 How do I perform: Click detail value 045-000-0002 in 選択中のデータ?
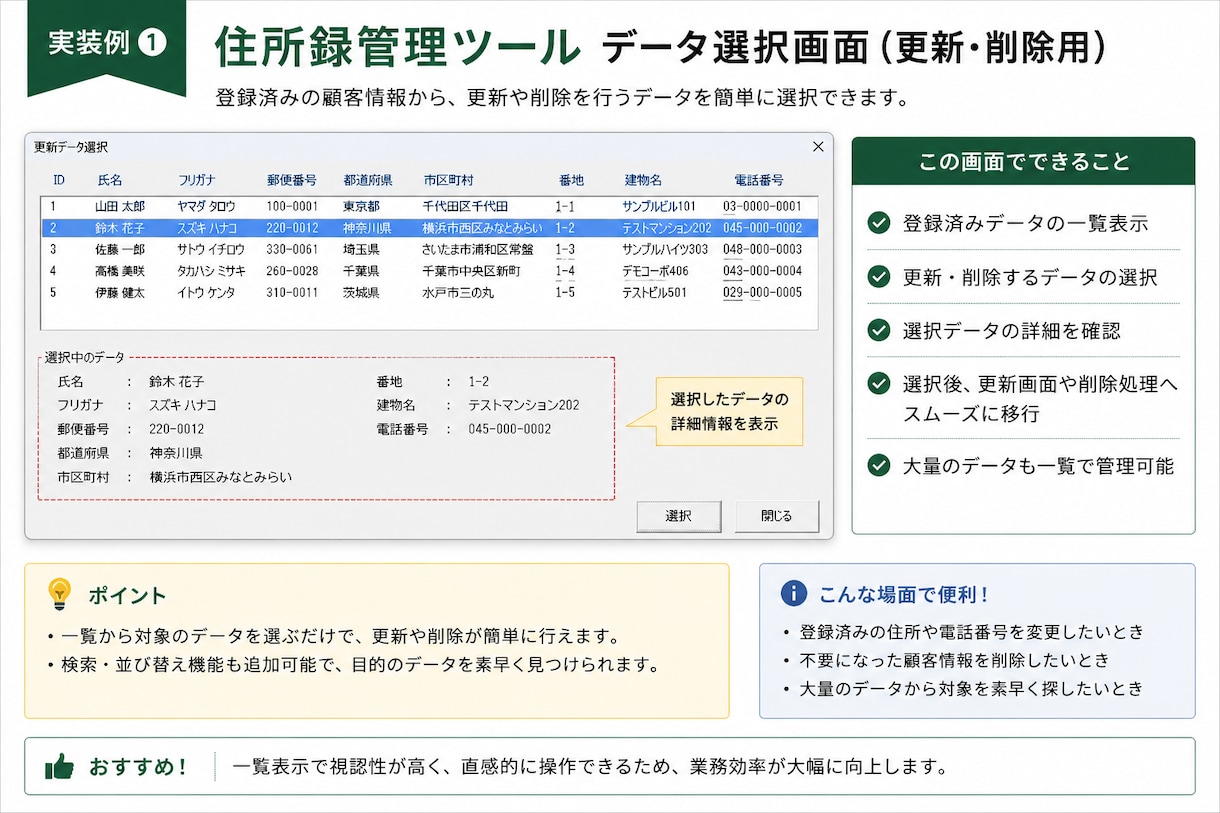tap(510, 429)
